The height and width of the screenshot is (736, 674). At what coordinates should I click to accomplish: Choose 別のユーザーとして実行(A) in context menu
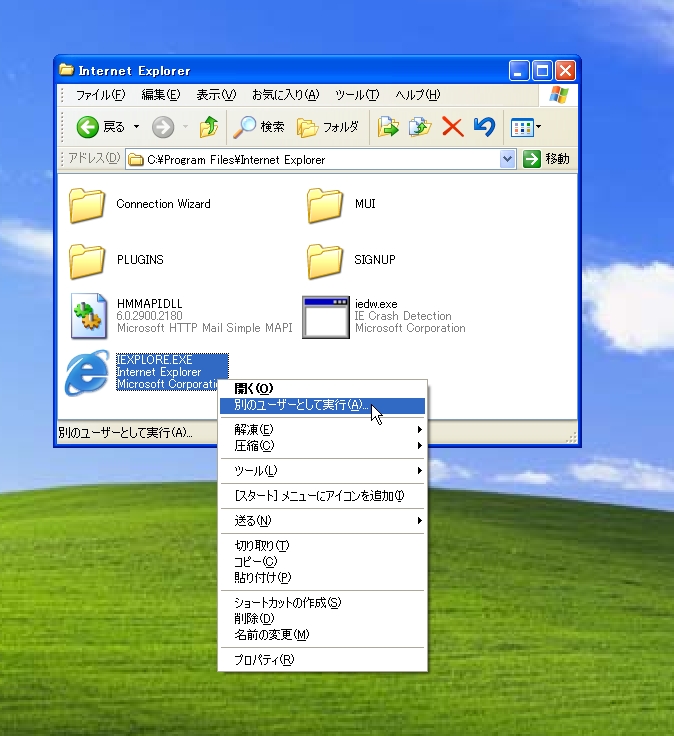[322, 405]
